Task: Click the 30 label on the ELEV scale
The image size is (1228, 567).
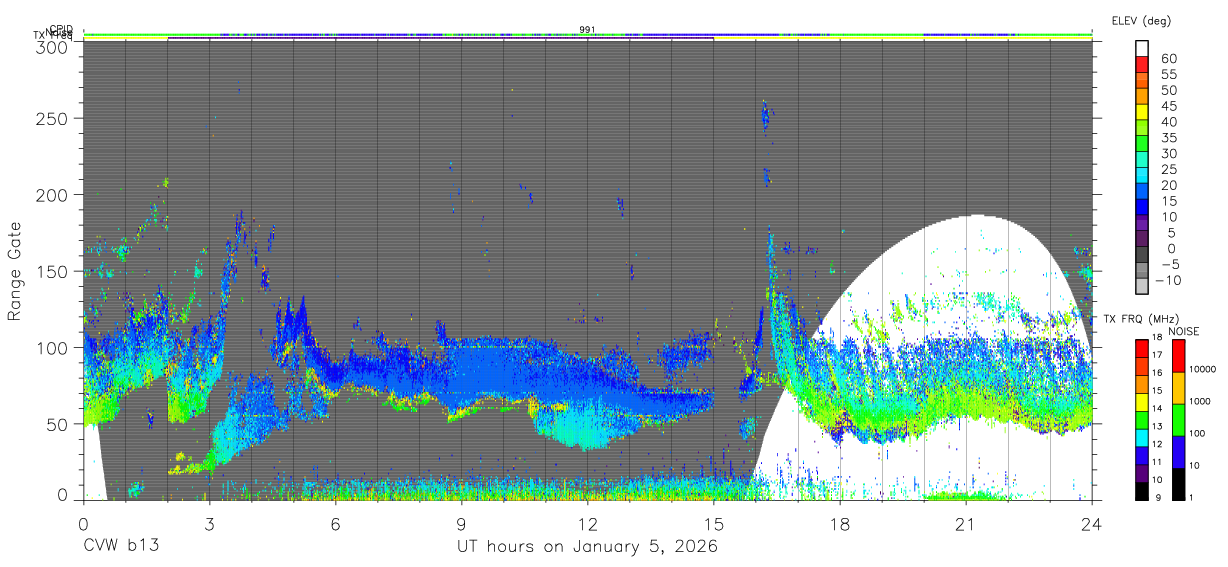Action: (1168, 153)
